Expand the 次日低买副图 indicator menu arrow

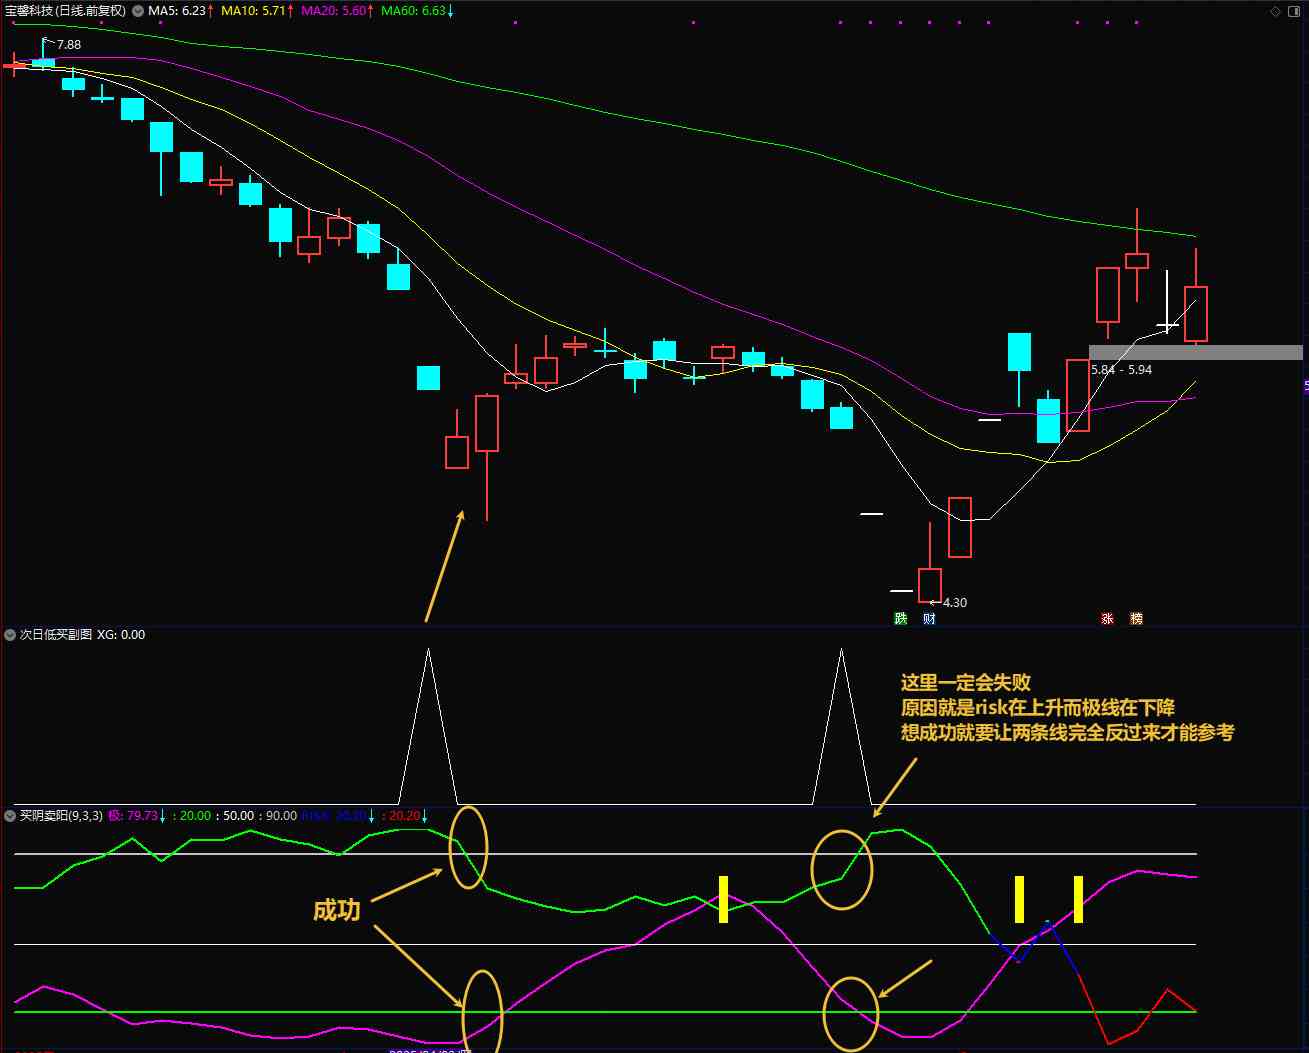pyautogui.click(x=10, y=635)
